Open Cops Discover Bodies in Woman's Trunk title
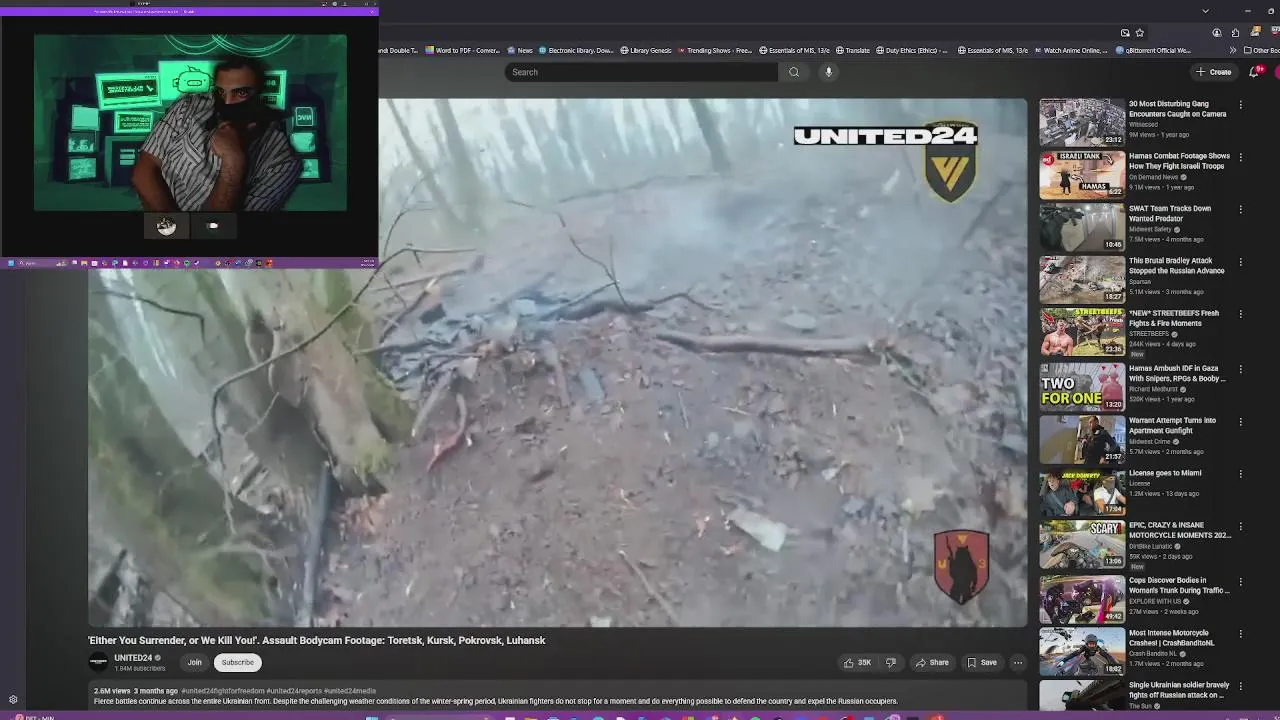1280x720 pixels. click(1179, 585)
